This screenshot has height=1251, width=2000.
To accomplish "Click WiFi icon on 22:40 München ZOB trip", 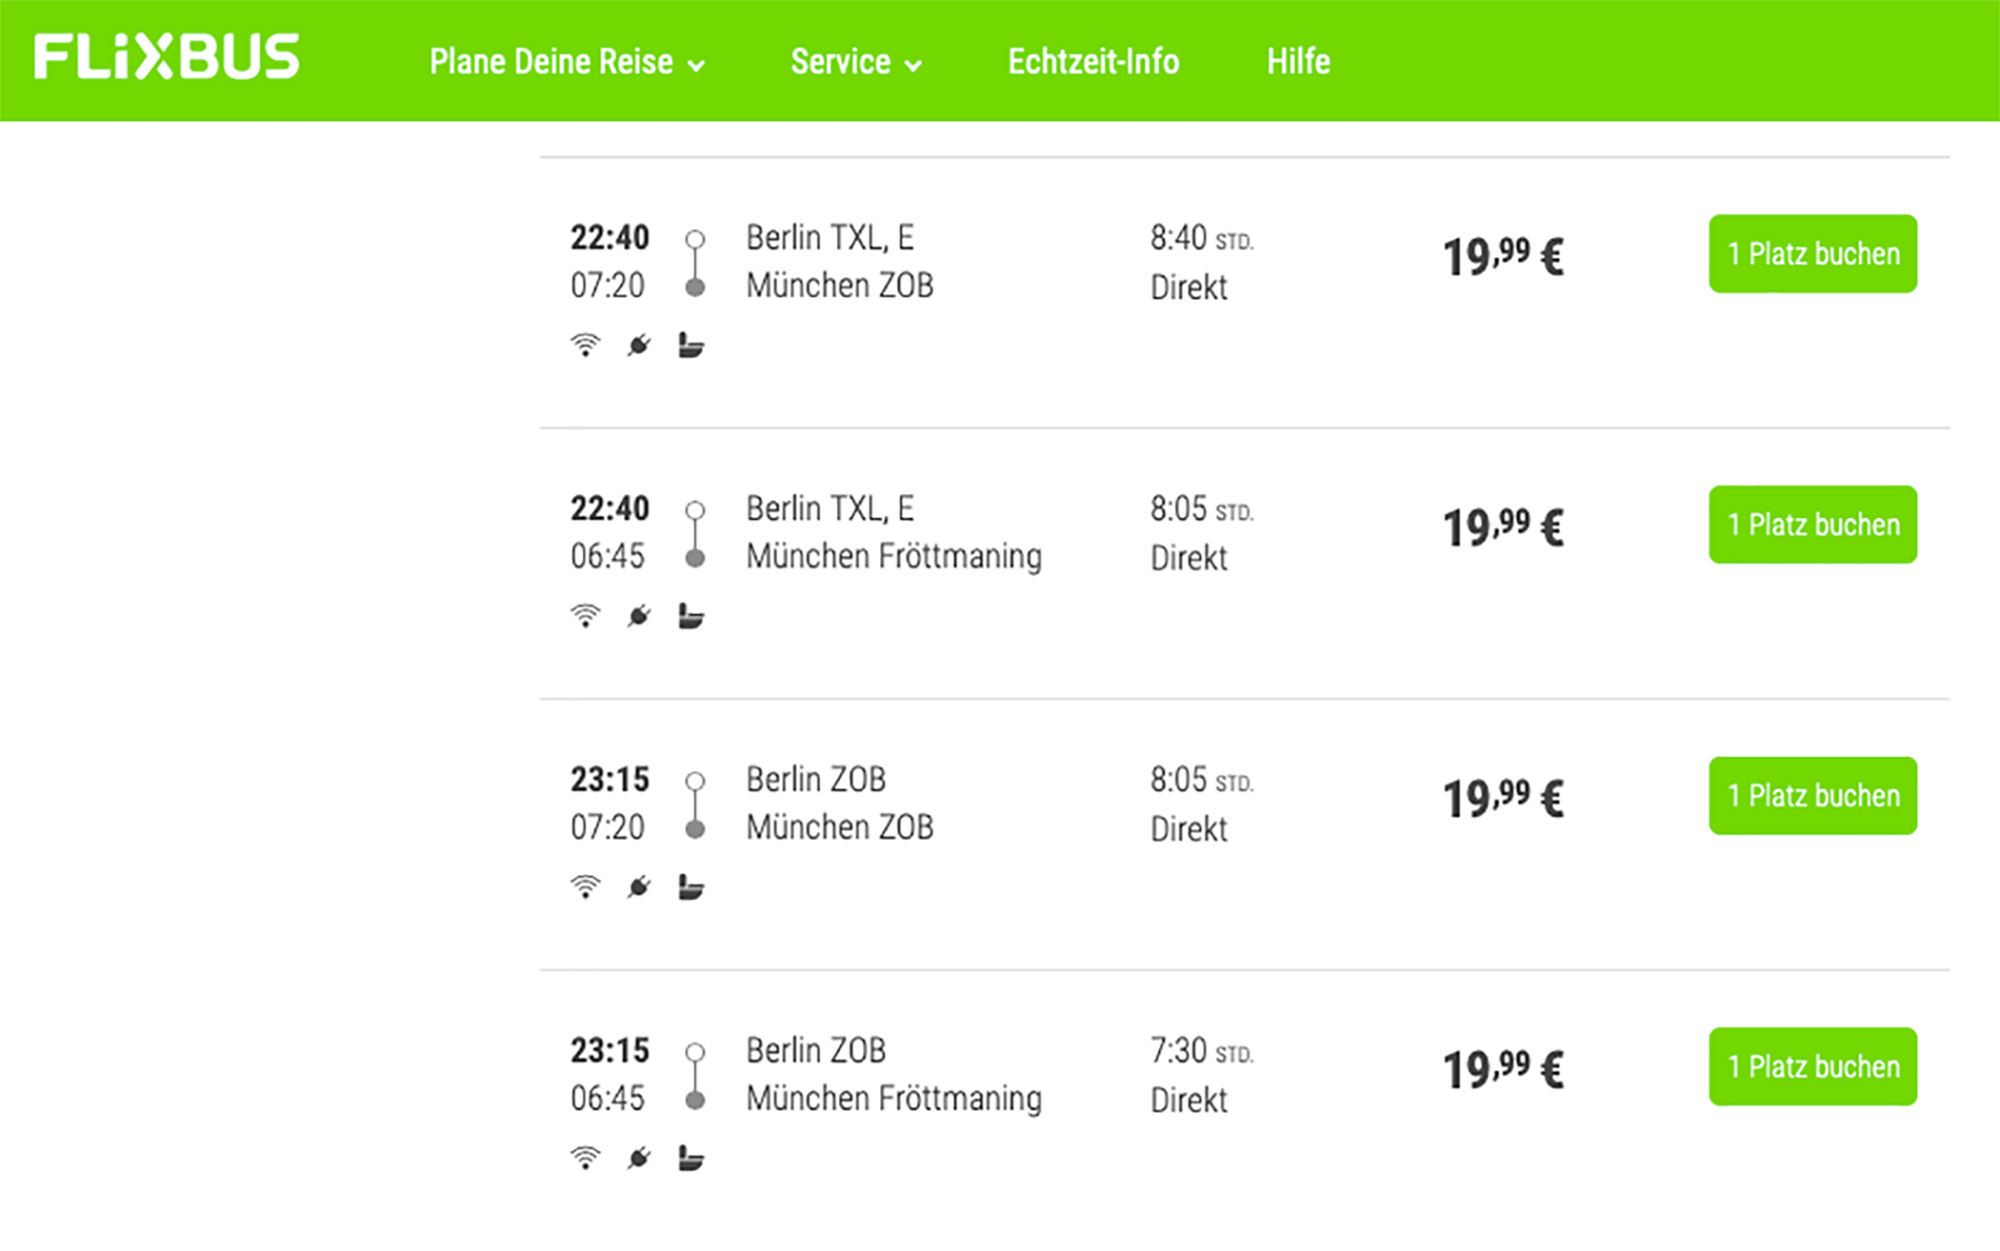I will click(585, 345).
